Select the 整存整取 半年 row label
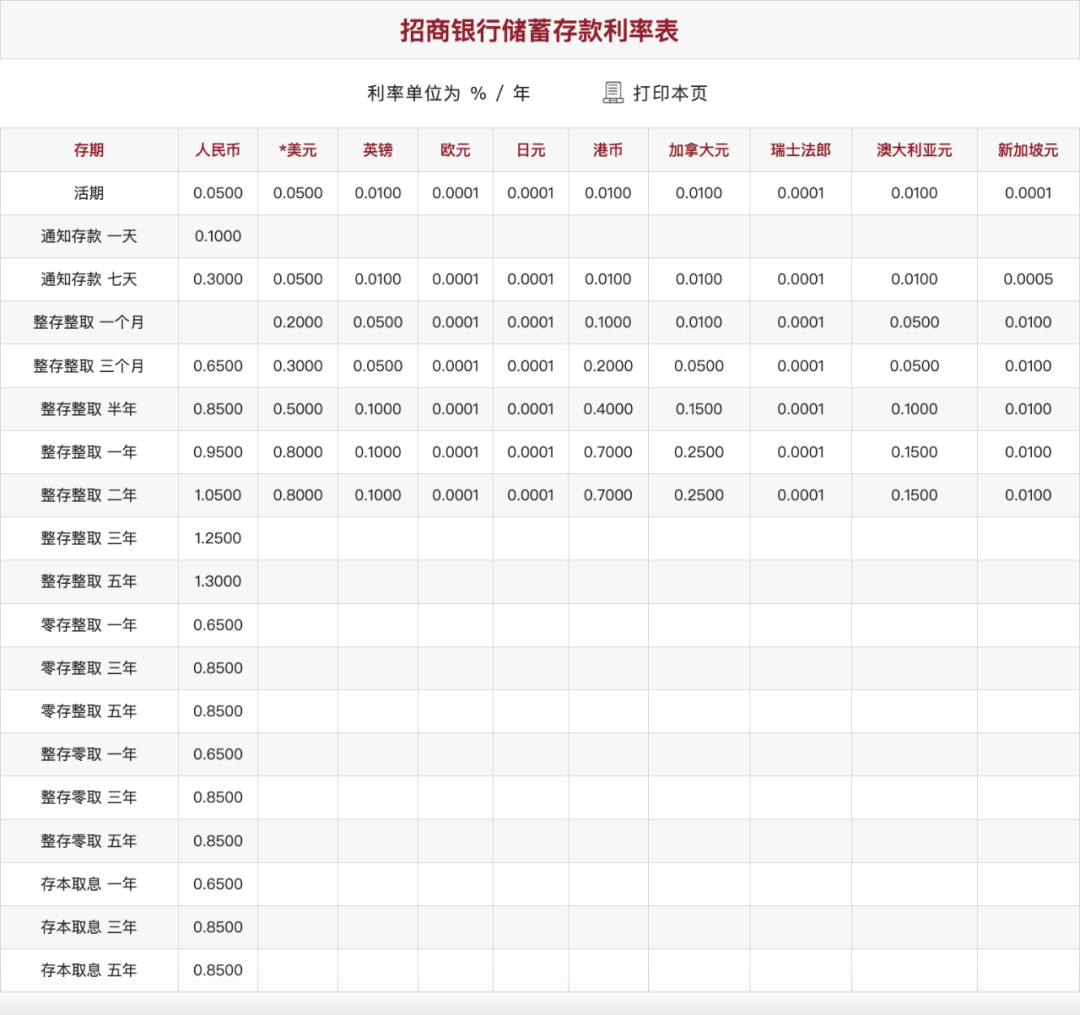 [x=89, y=409]
